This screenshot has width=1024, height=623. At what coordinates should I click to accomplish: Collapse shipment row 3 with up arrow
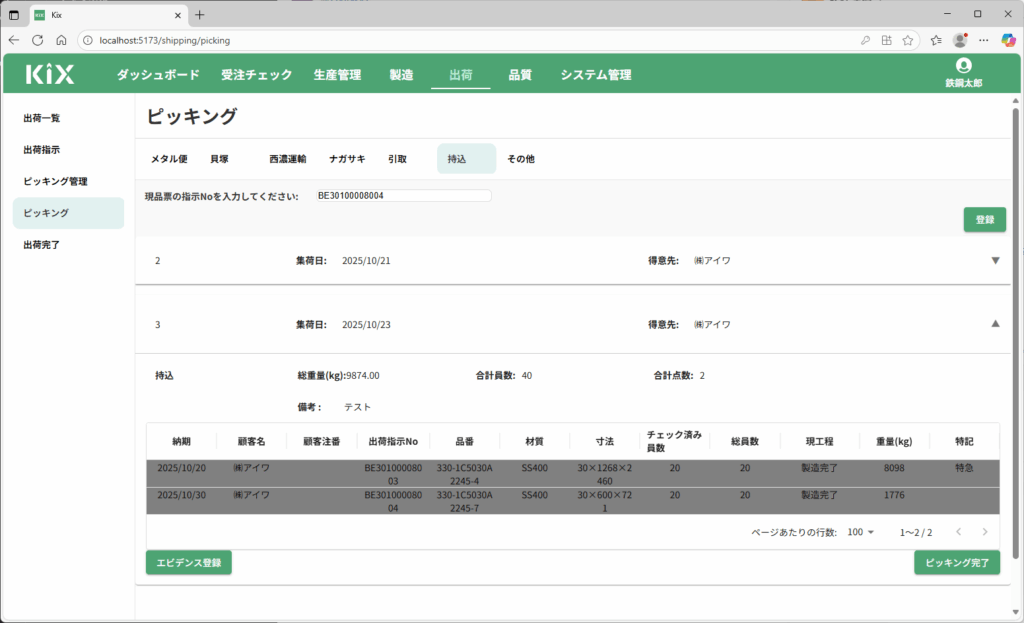[x=994, y=324]
